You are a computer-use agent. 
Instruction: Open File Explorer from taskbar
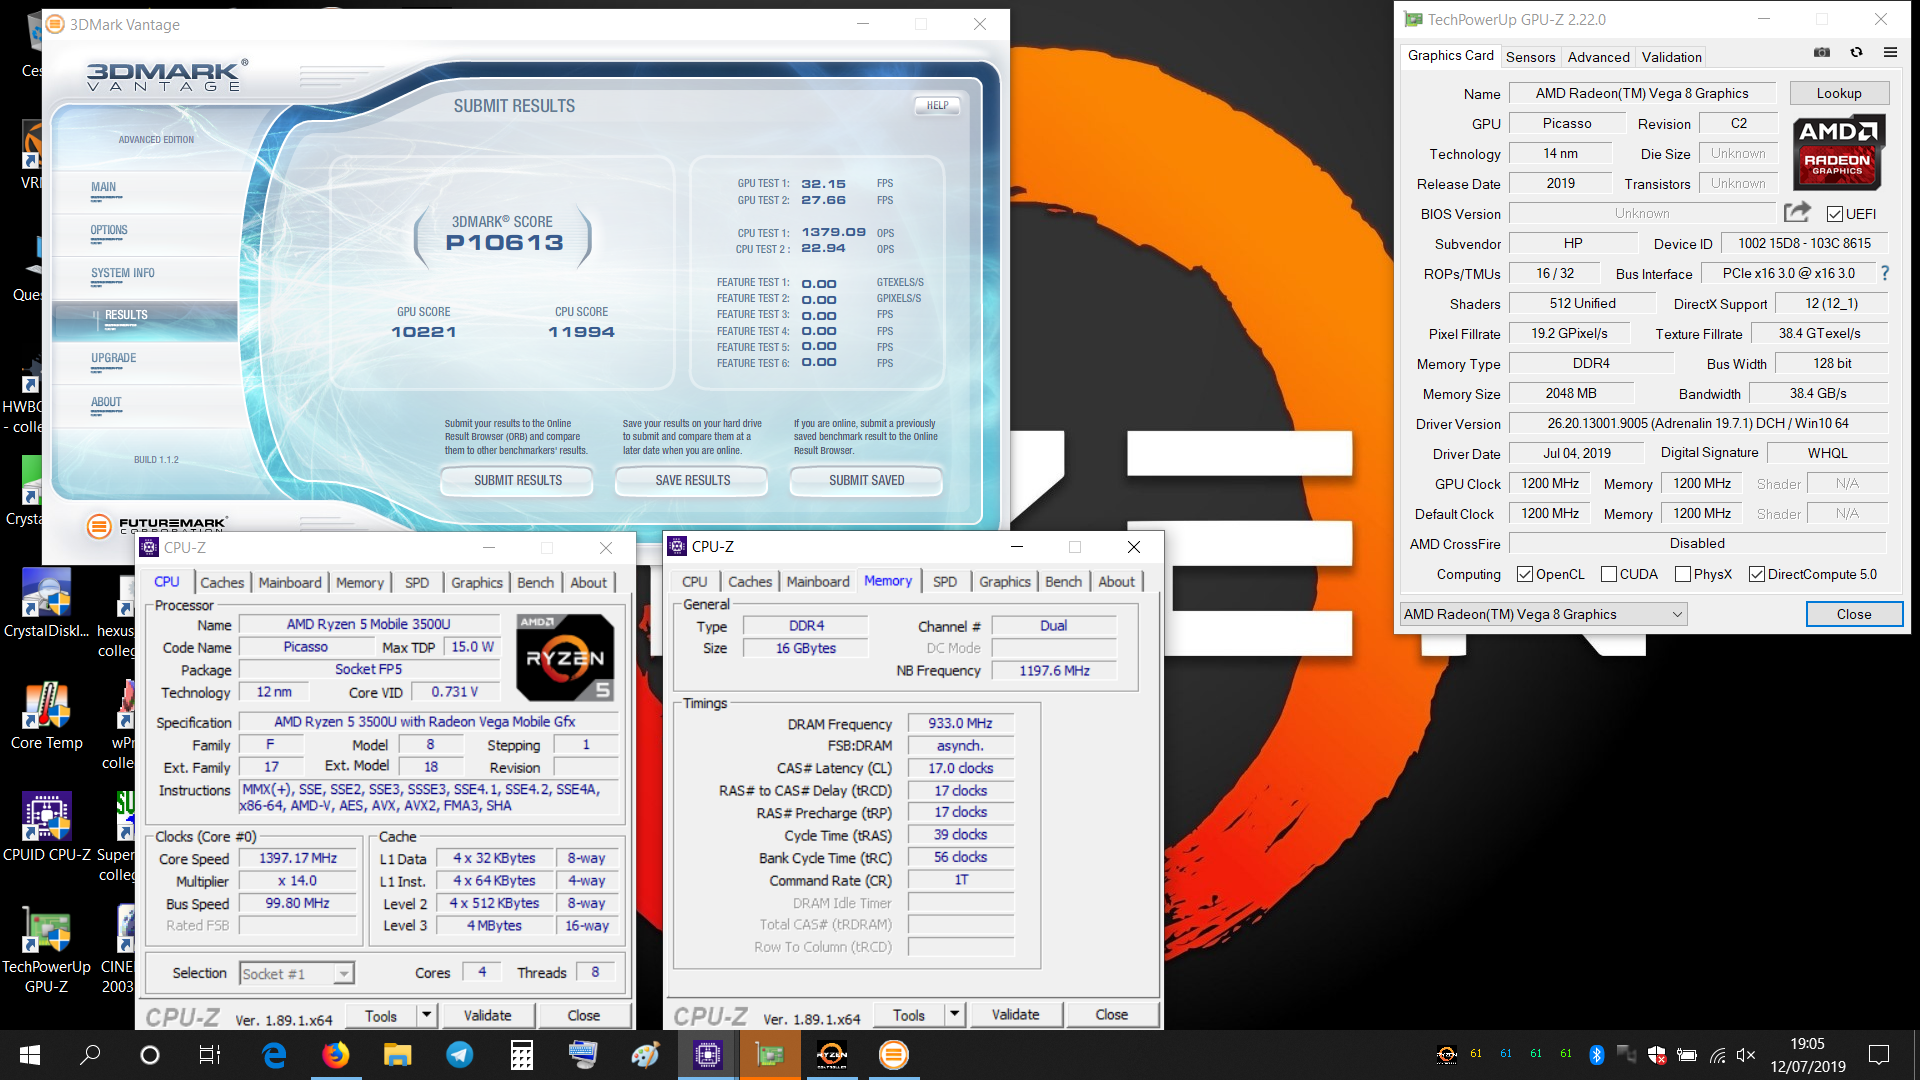(398, 1055)
